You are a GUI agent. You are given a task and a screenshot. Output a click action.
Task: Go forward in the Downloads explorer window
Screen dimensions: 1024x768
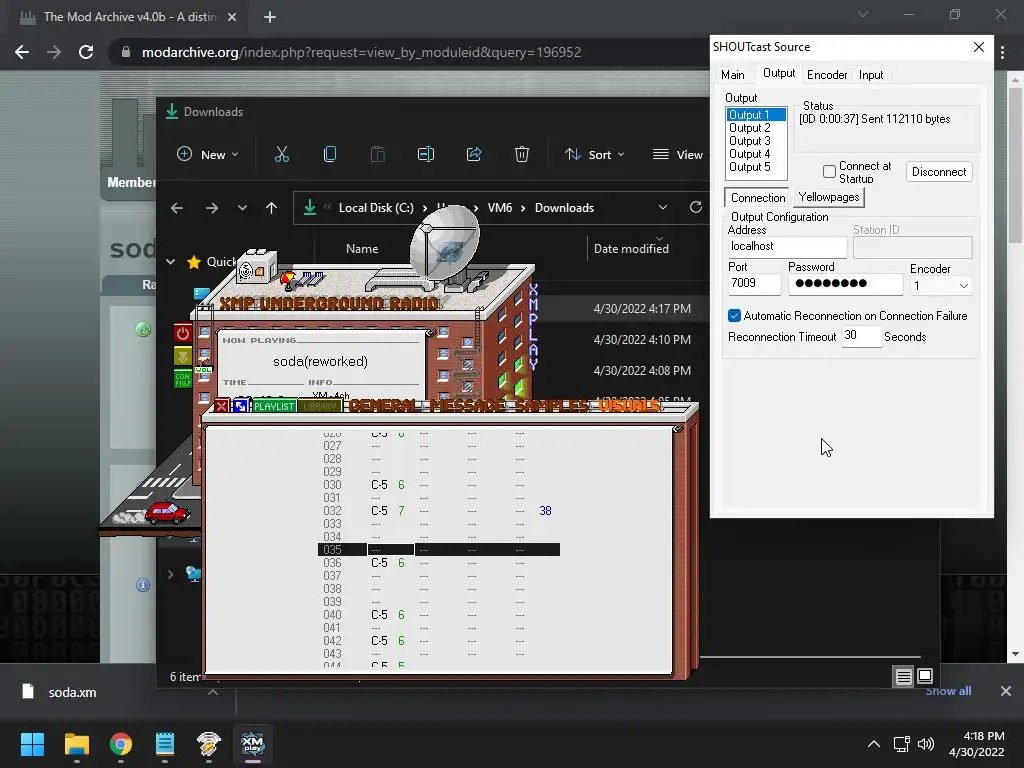[x=212, y=208]
